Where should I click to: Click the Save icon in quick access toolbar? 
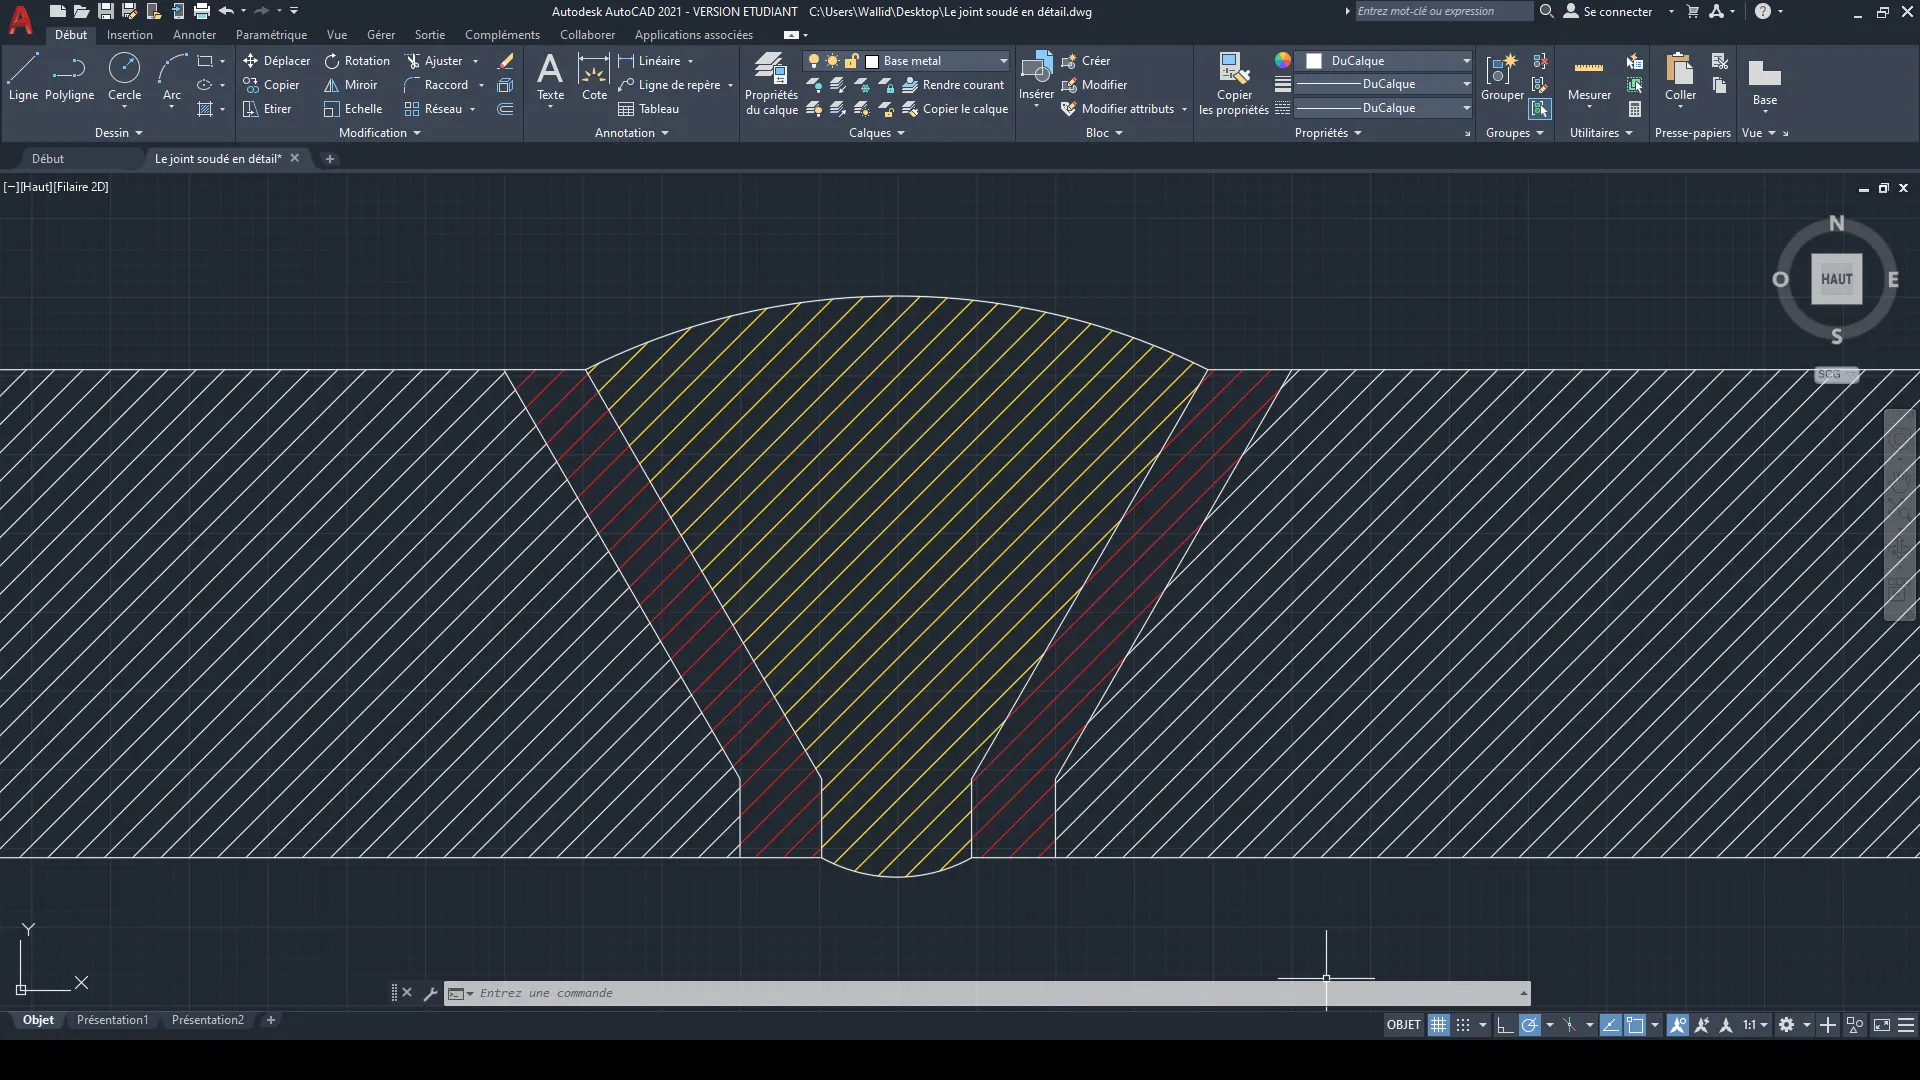(105, 11)
